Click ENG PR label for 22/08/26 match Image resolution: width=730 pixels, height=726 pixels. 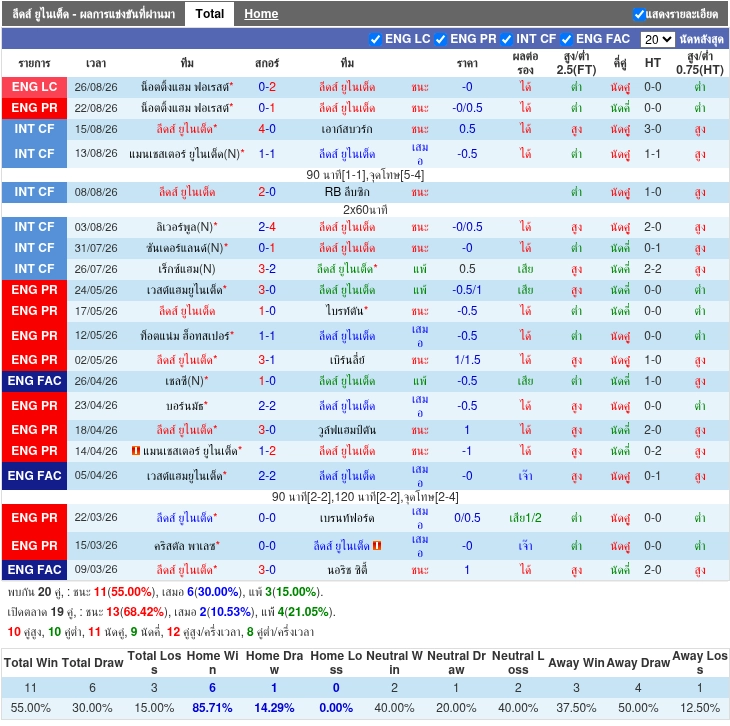click(34, 108)
